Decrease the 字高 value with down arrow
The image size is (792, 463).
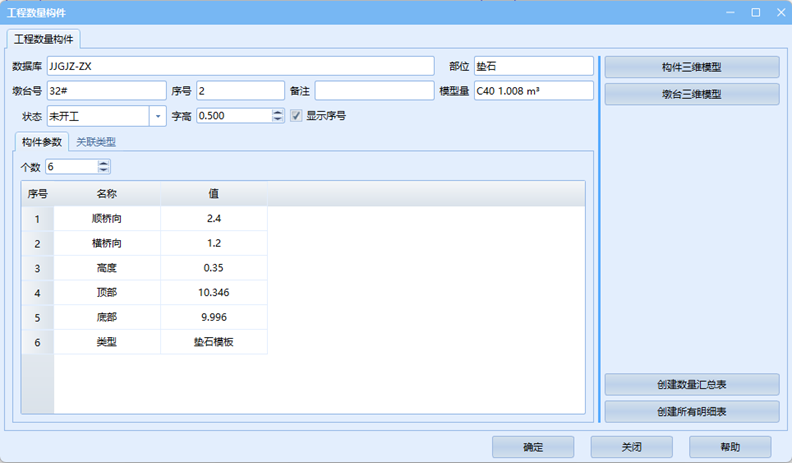(x=278, y=119)
